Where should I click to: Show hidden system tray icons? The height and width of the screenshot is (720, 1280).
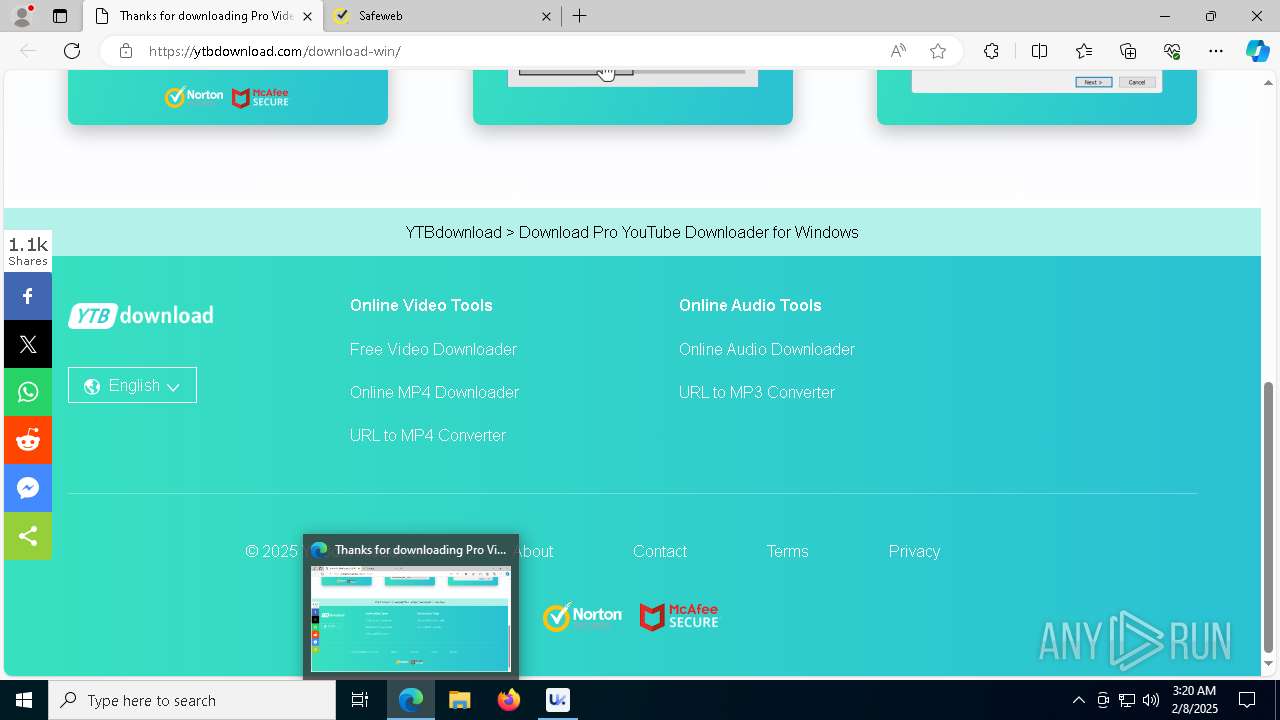pyautogui.click(x=1078, y=700)
